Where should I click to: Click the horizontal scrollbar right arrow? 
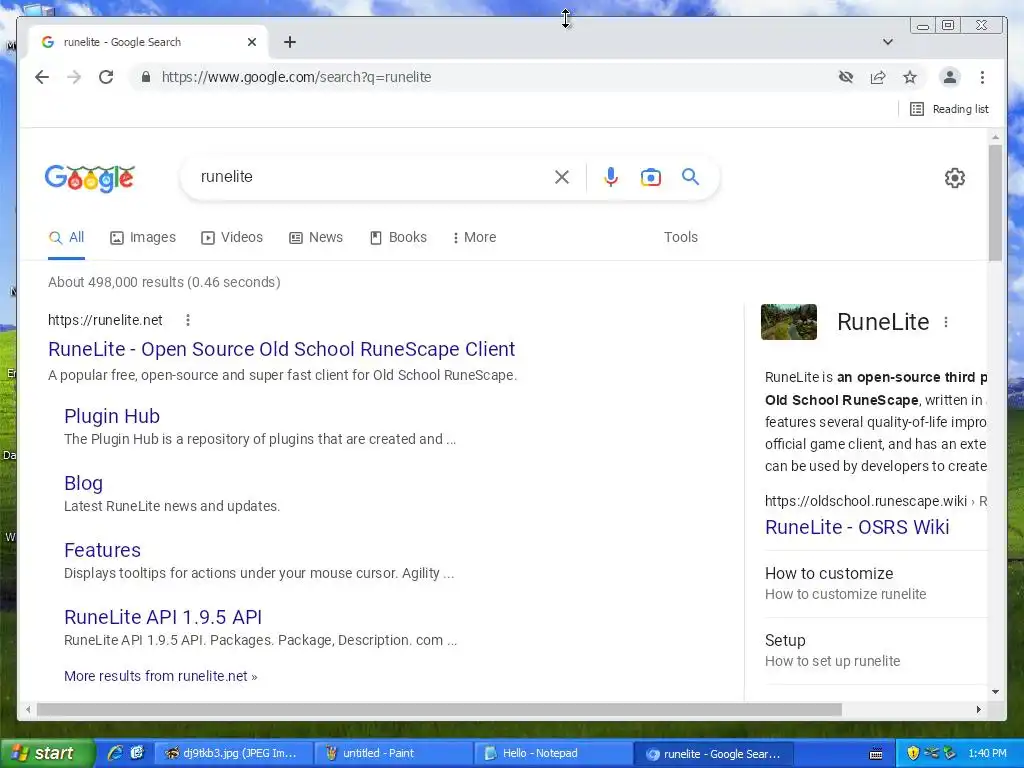tap(978, 709)
